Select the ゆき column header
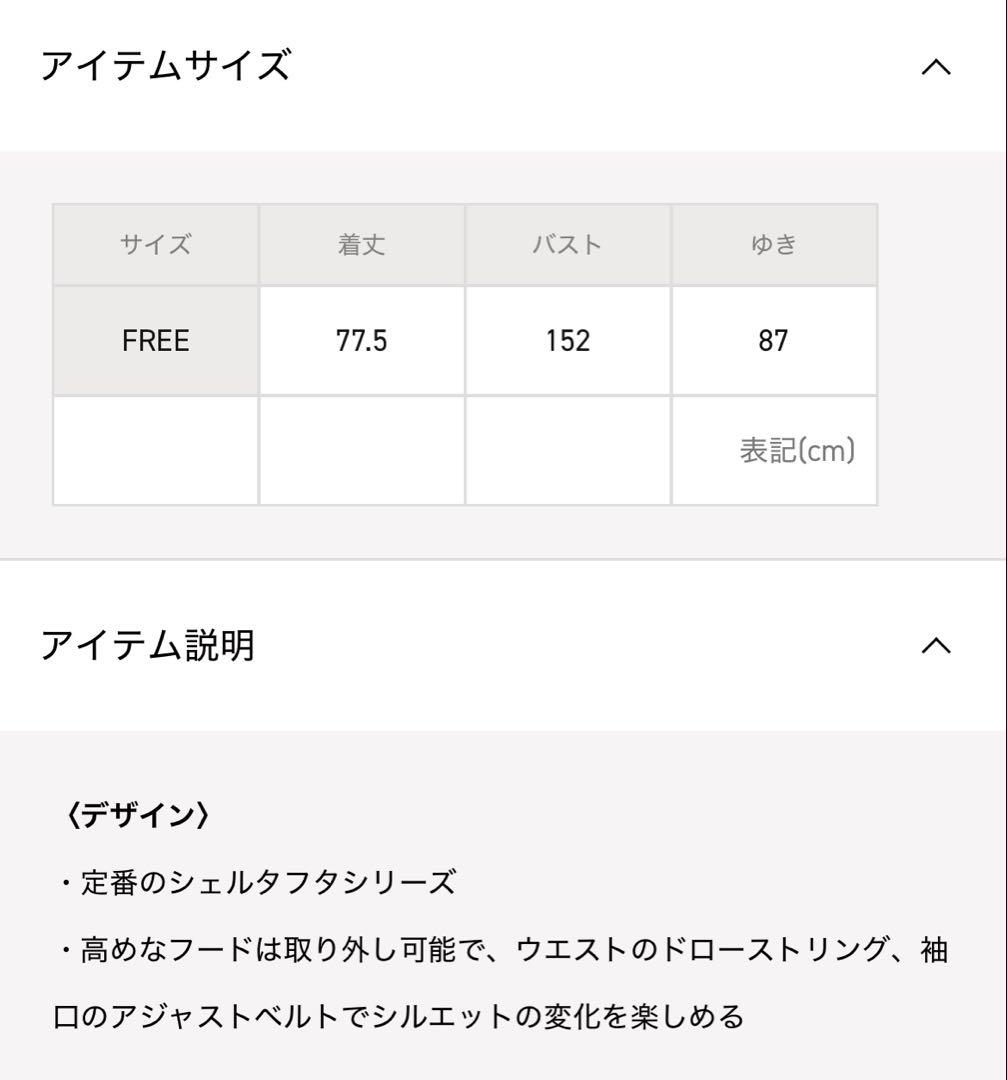This screenshot has width=1007, height=1080. (773, 245)
